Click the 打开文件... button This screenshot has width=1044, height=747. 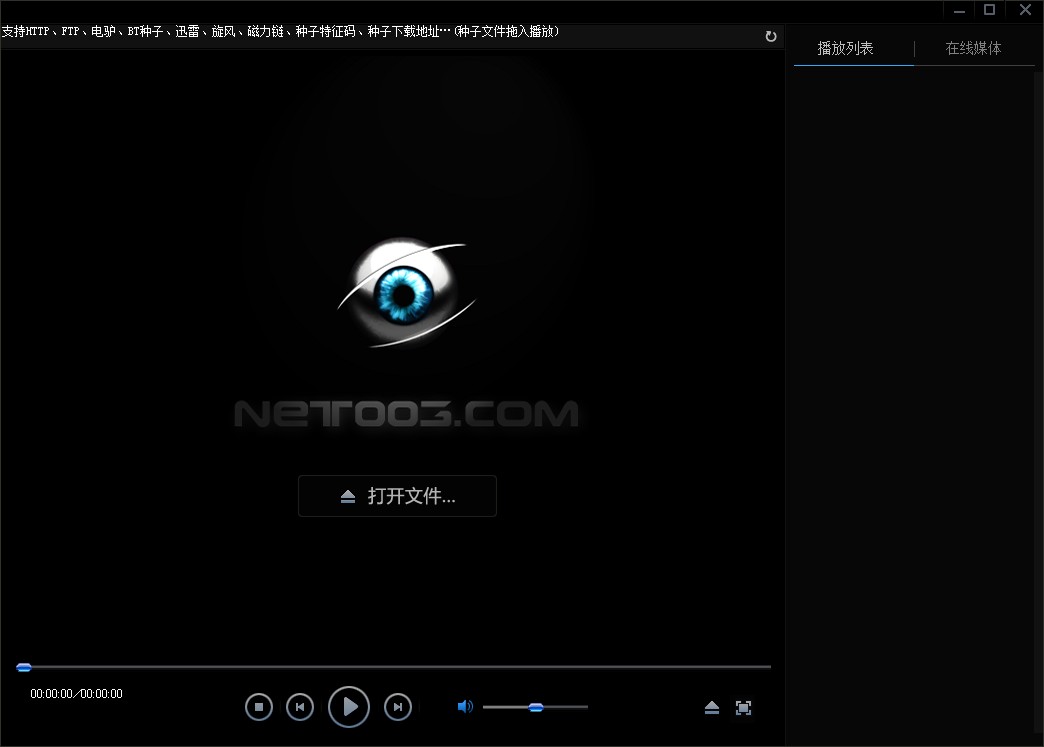pos(397,496)
